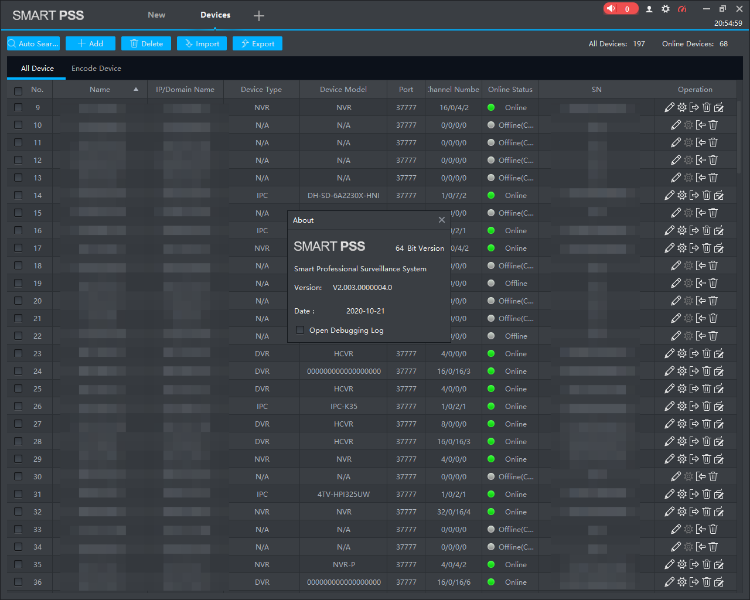Click the Export button

coord(257,44)
